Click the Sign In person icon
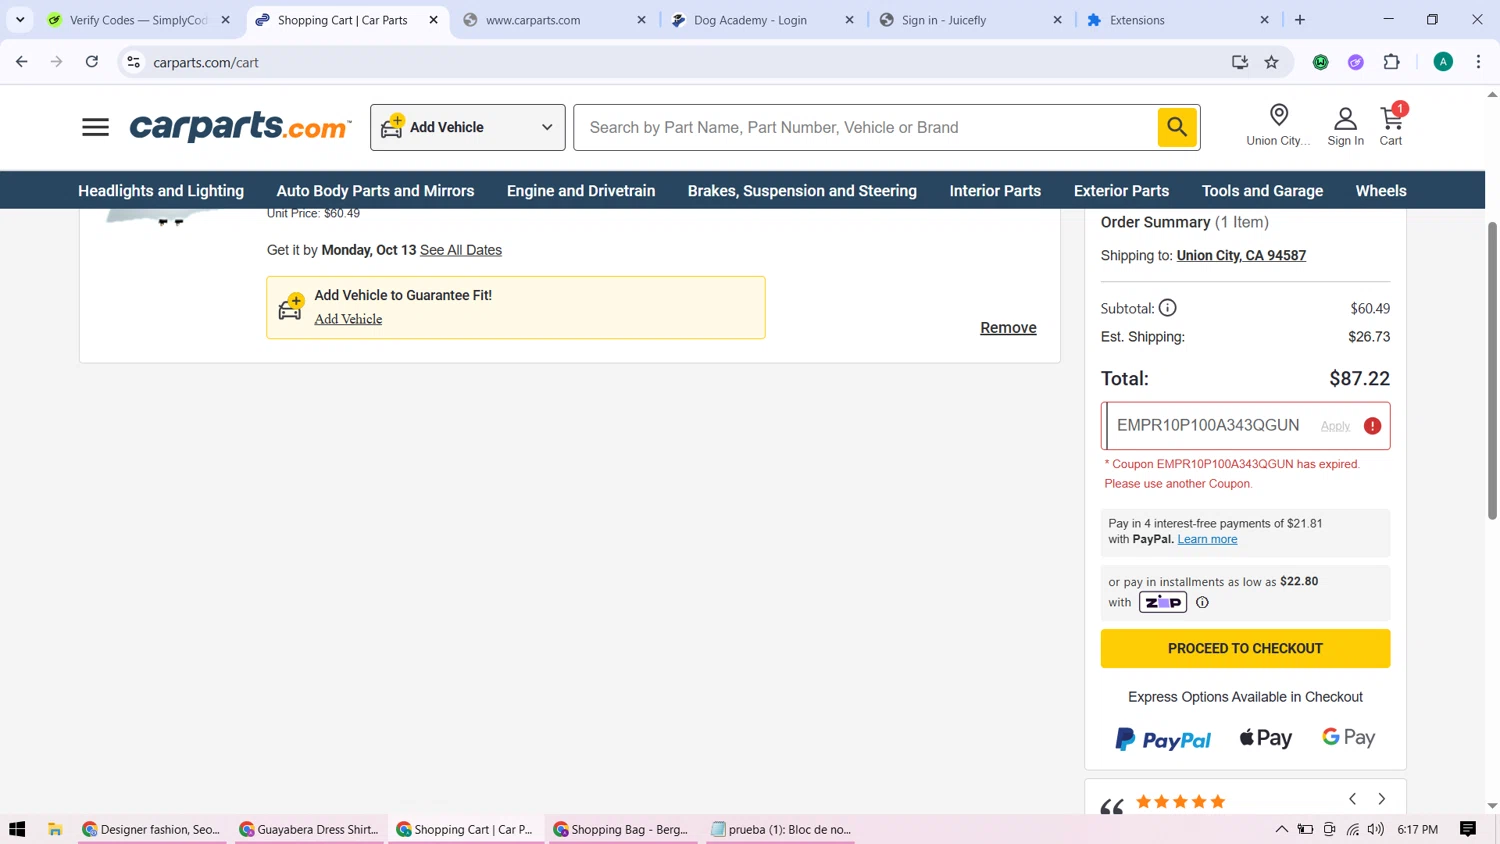 1345,118
